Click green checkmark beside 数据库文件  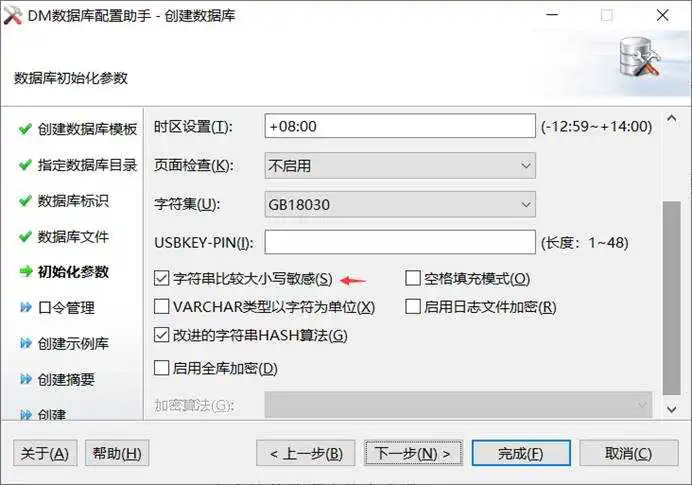click(x=25, y=237)
